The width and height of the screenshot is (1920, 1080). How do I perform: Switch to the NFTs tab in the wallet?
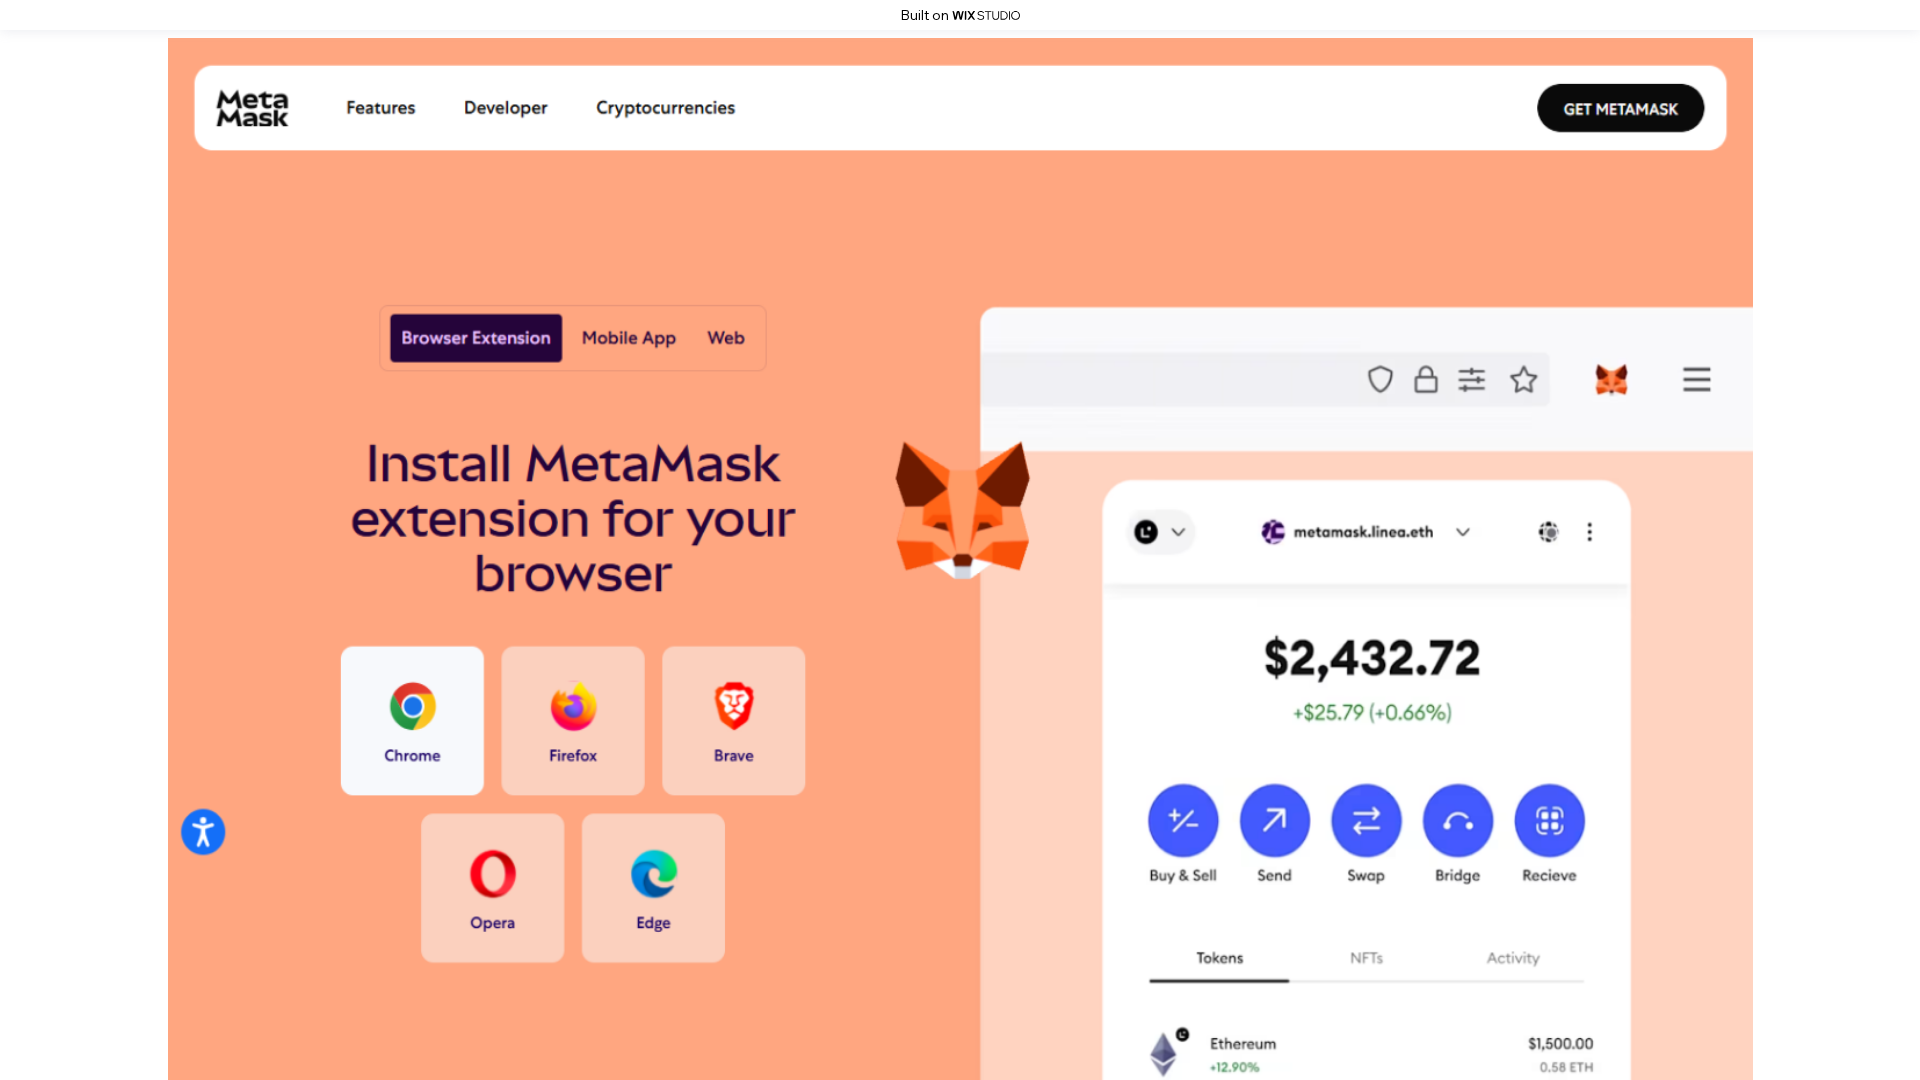1366,958
